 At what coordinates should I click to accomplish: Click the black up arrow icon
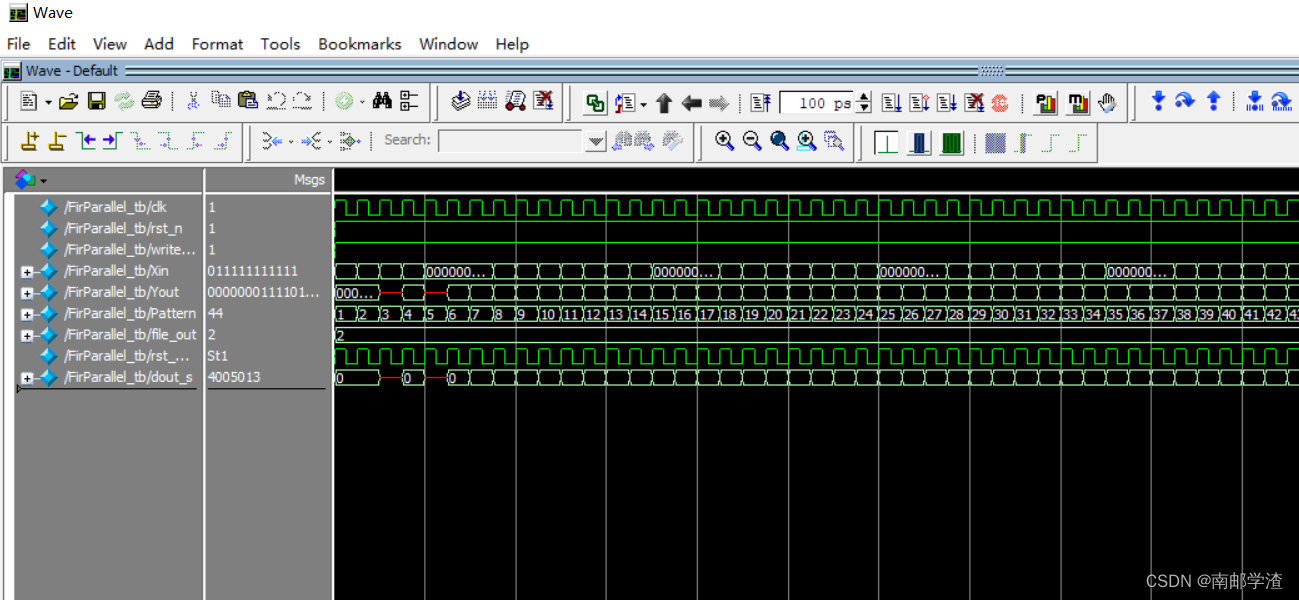click(x=664, y=103)
